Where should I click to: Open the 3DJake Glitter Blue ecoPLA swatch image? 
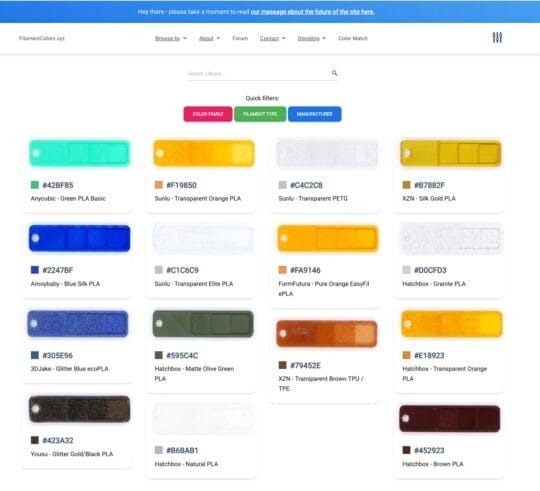[x=78, y=324]
